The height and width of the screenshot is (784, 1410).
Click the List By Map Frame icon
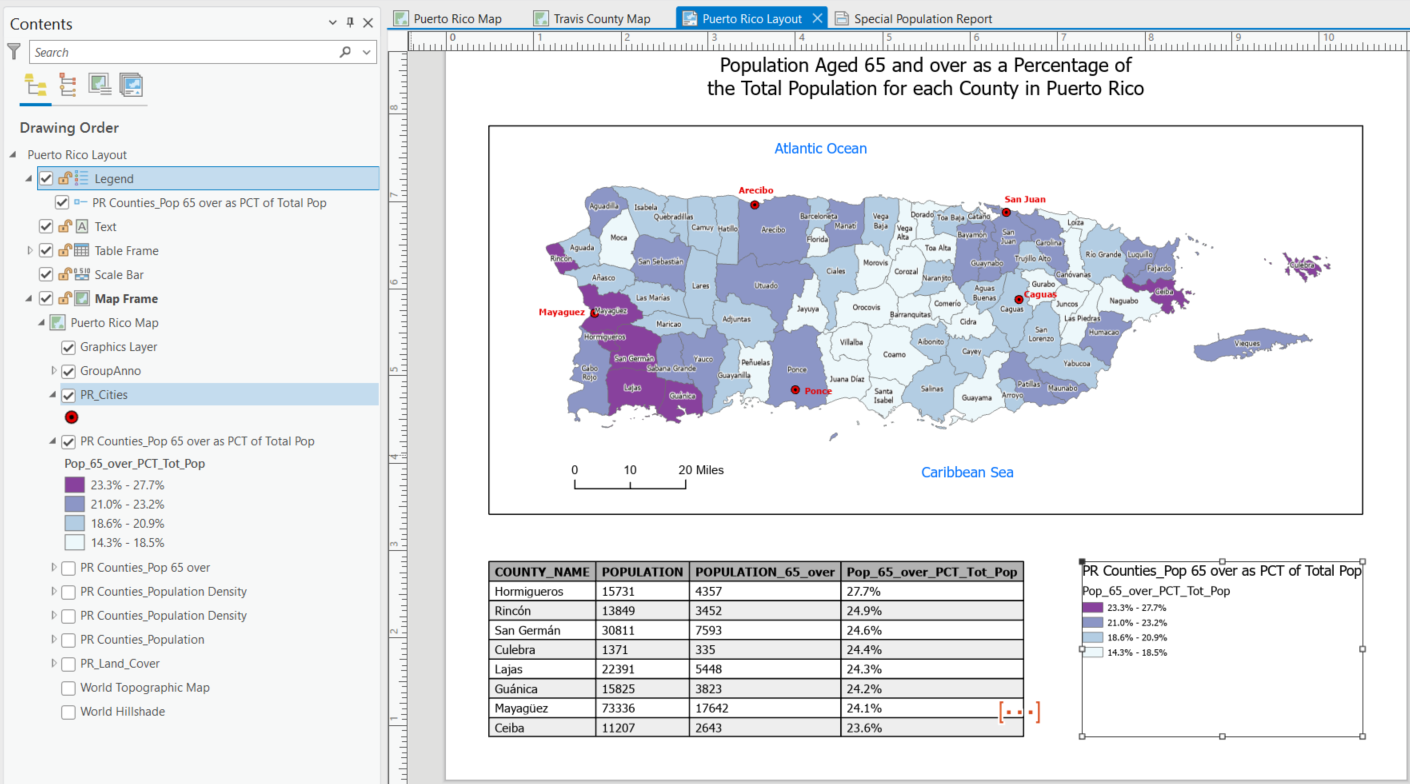click(x=99, y=85)
